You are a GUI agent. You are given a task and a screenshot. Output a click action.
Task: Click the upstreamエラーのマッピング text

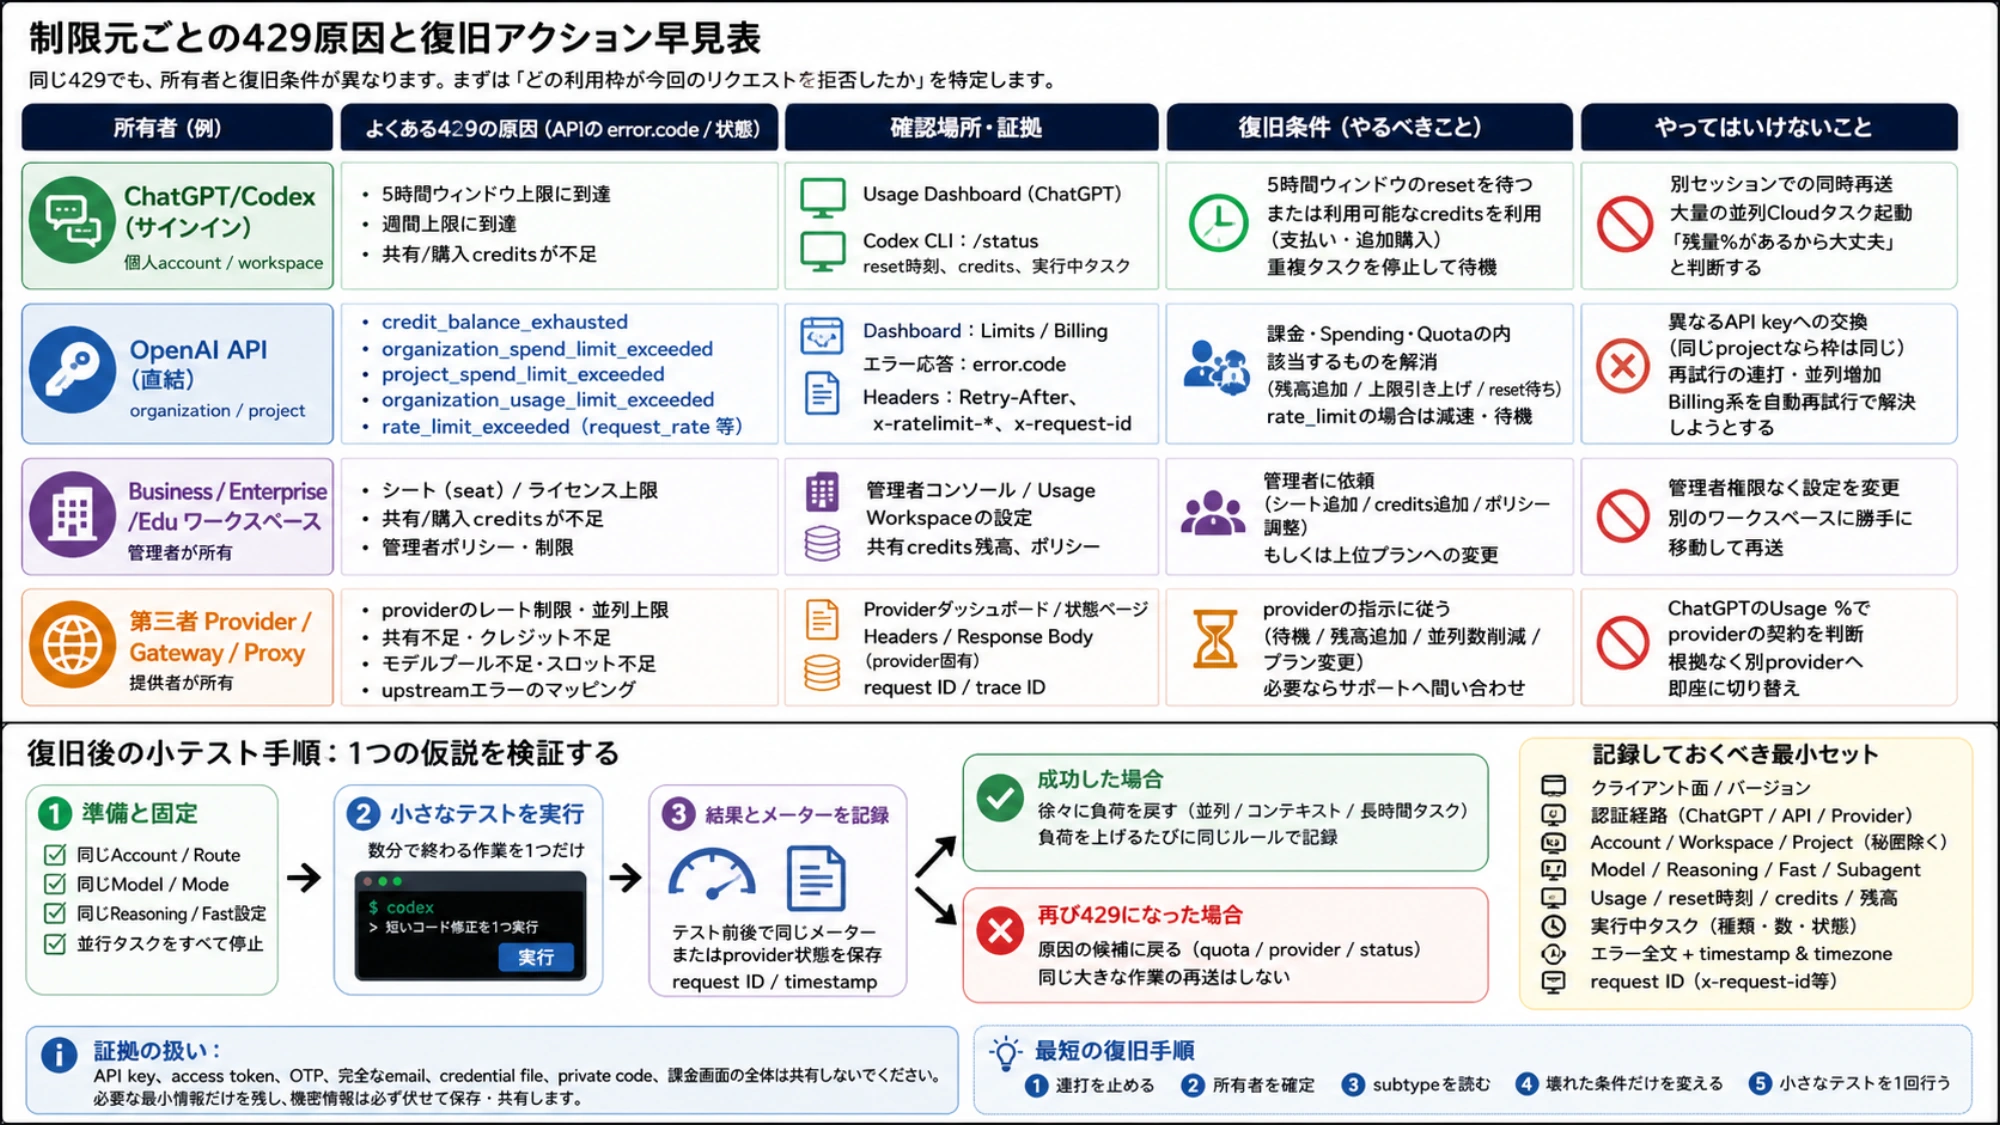pyautogui.click(x=508, y=690)
